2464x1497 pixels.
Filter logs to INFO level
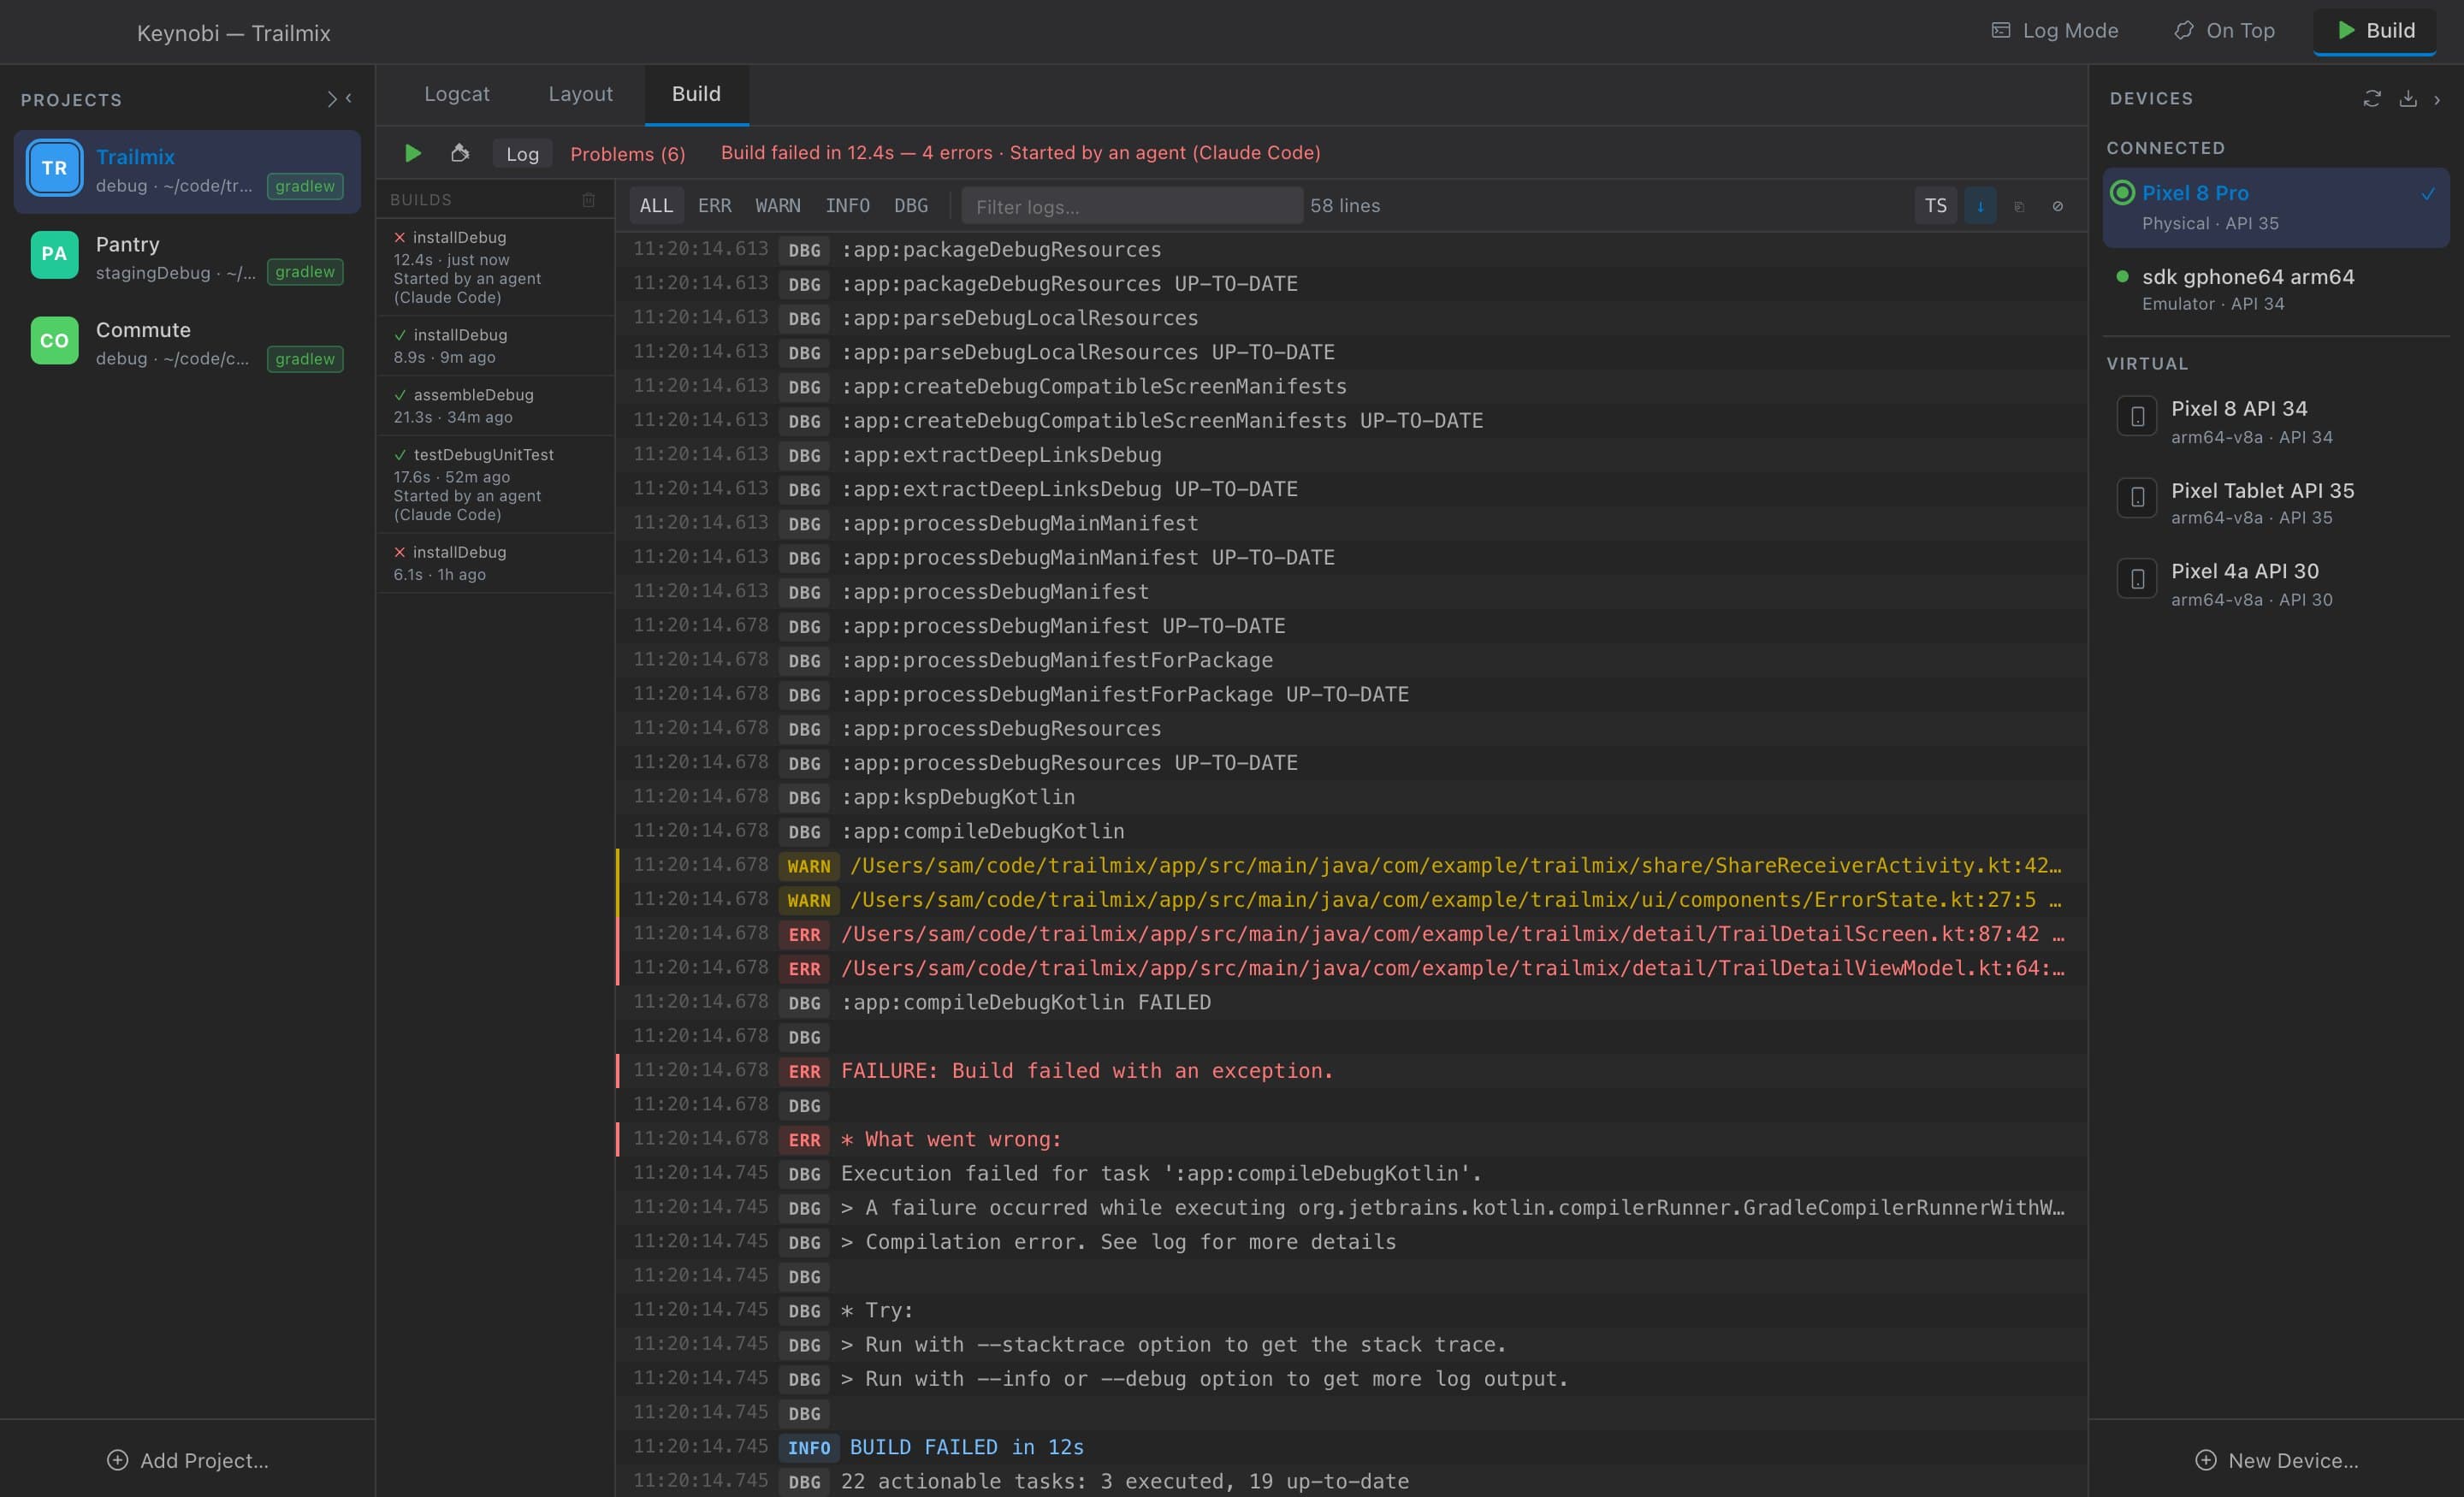tap(847, 206)
